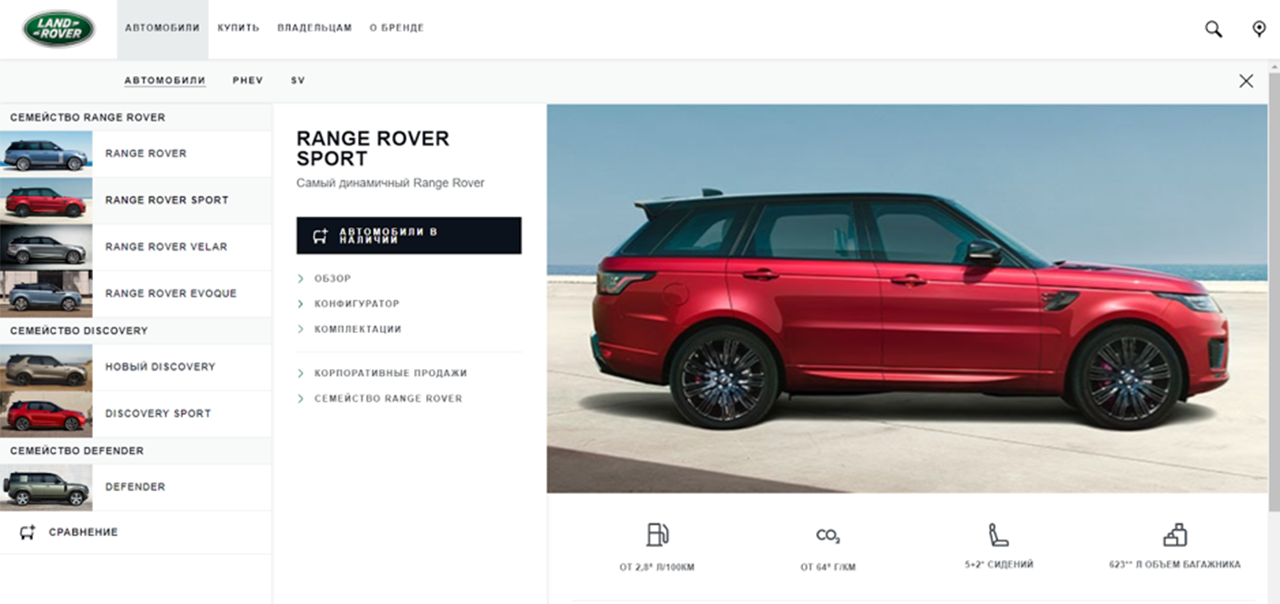This screenshot has height=604, width=1280.
Task: Switch to the PHEV tab
Action: (x=248, y=80)
